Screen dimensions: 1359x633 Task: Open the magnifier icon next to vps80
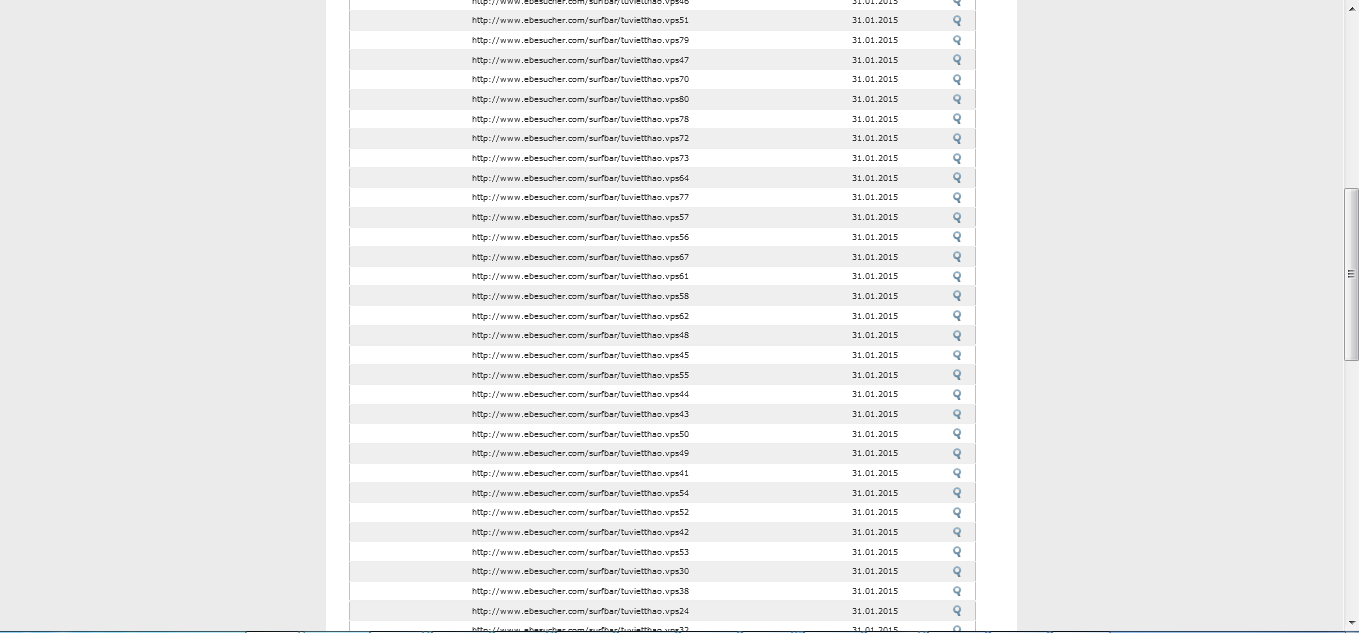click(957, 100)
